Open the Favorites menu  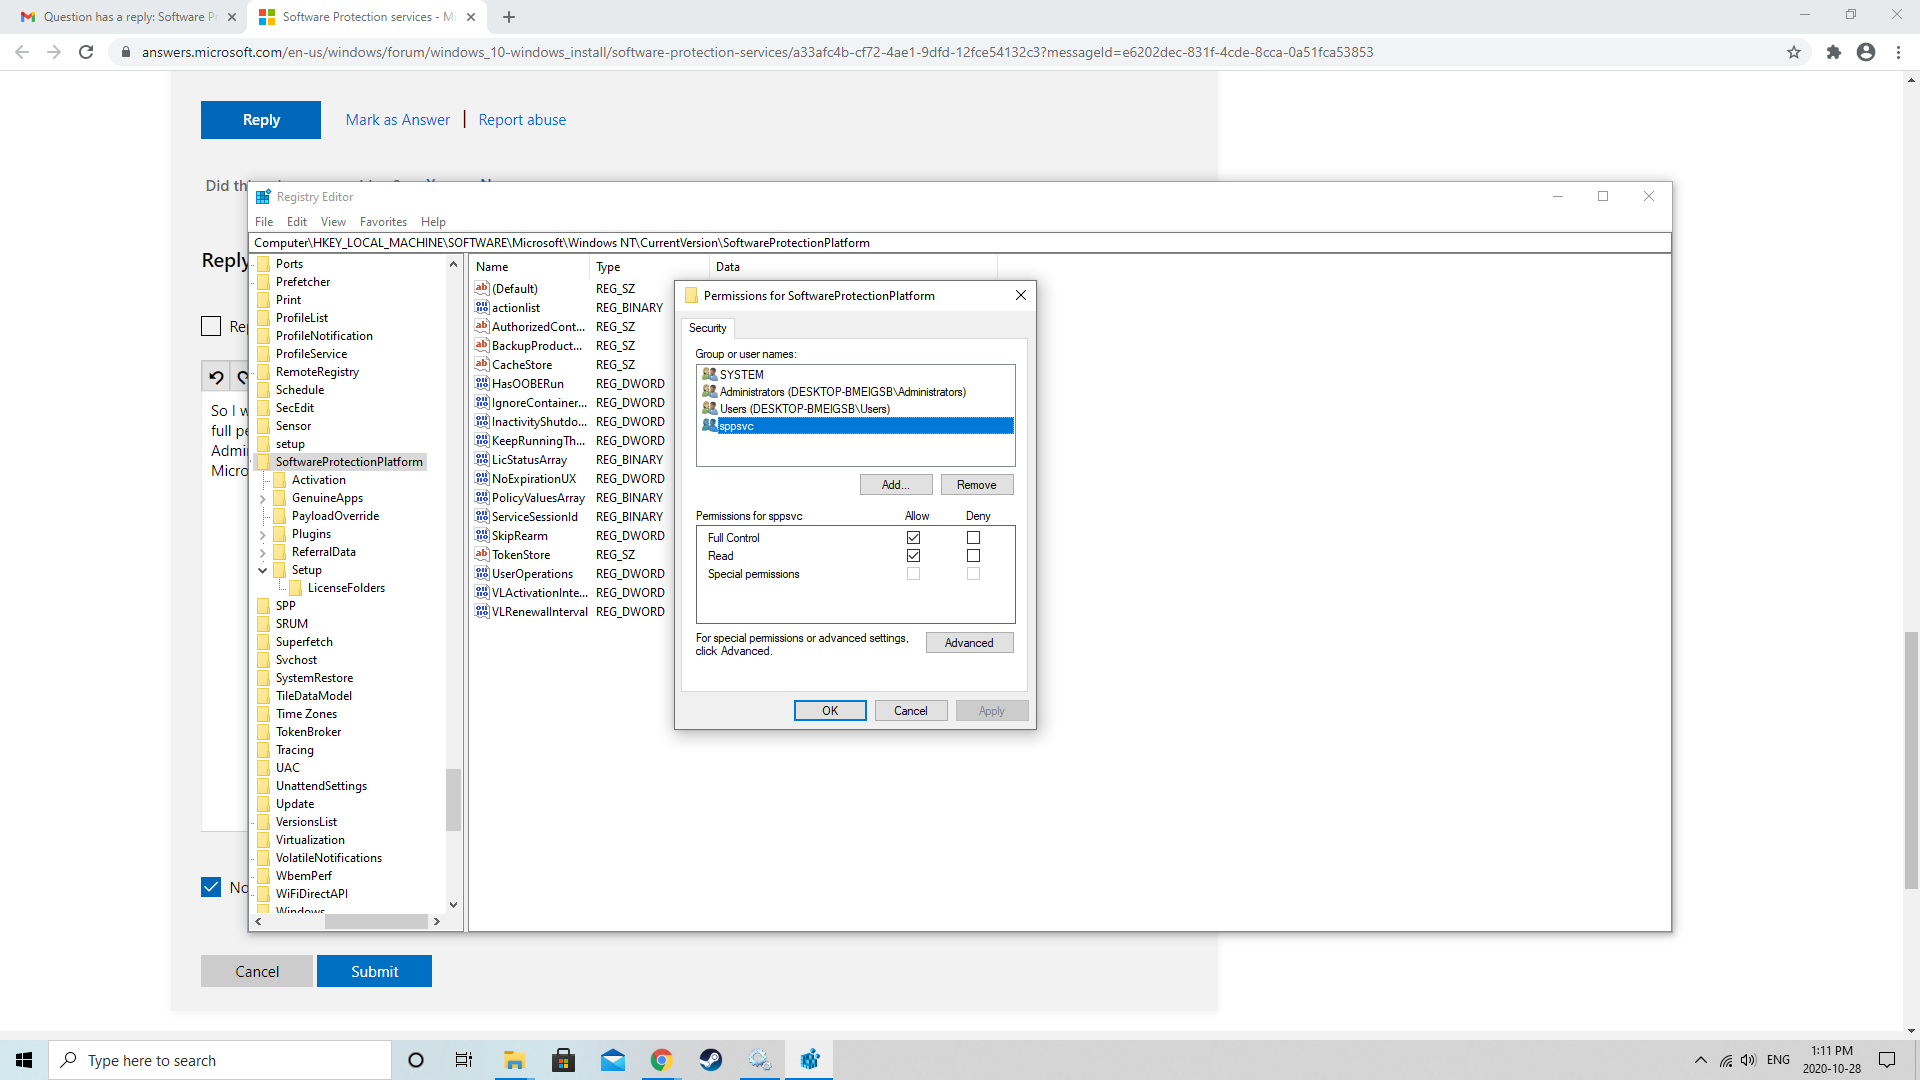[x=383, y=222]
